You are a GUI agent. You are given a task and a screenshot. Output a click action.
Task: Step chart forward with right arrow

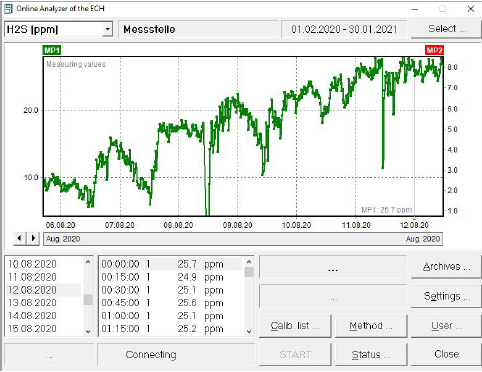coord(33,238)
